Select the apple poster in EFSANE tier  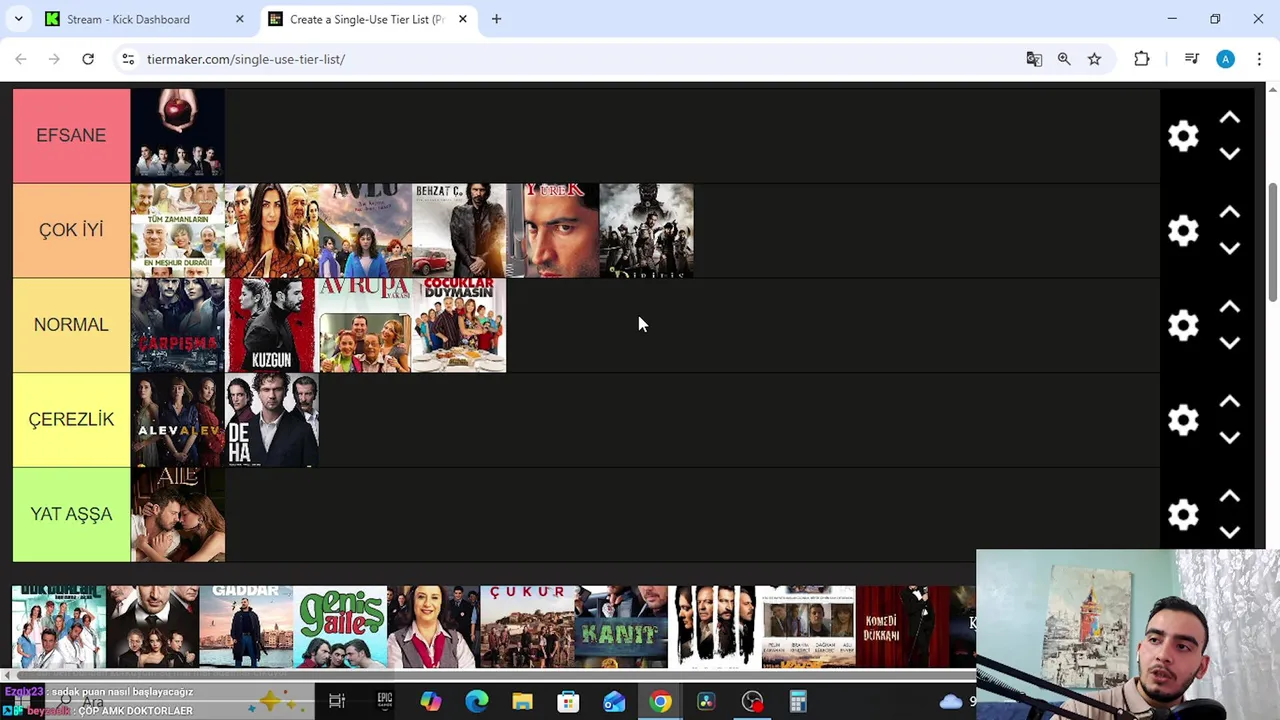pos(177,135)
